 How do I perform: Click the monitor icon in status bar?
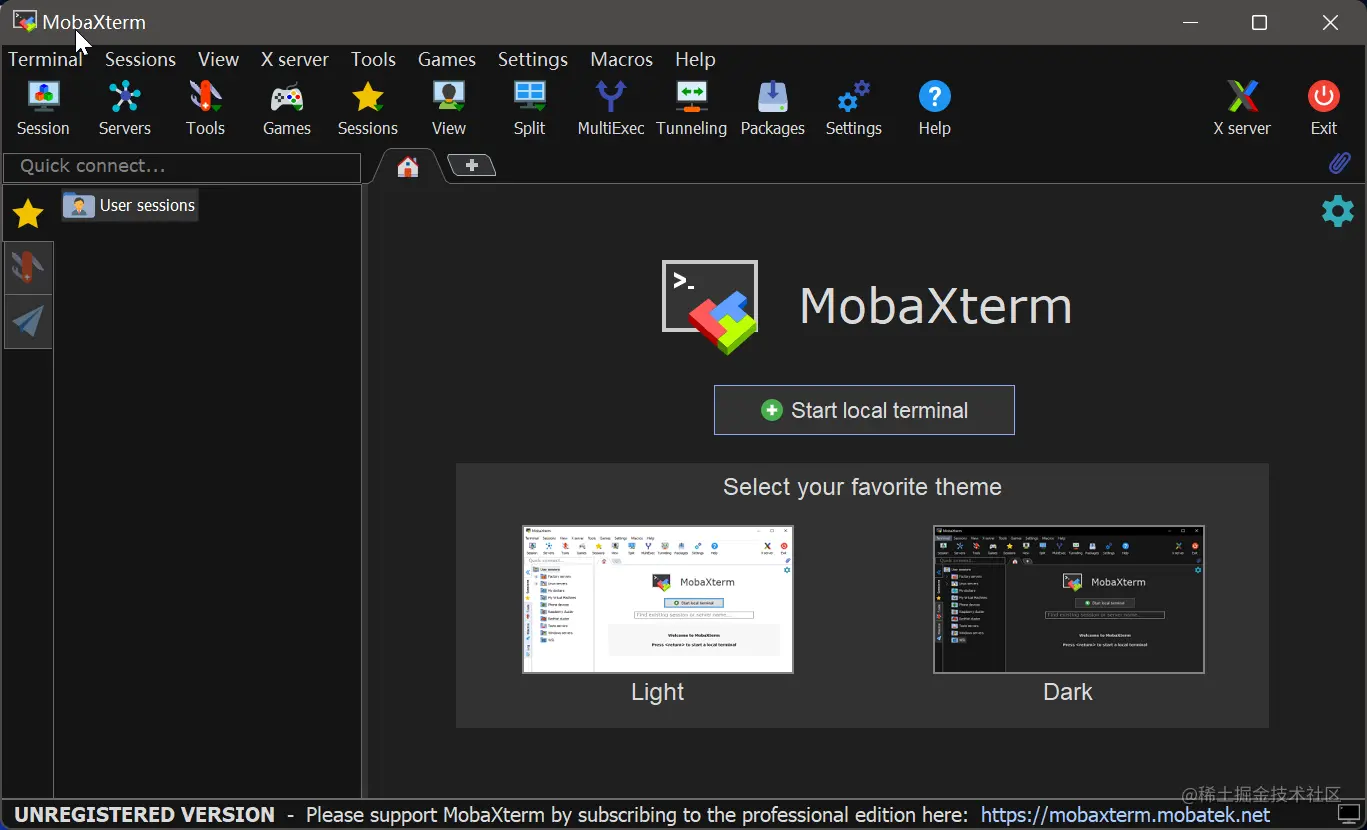pyautogui.click(x=1349, y=814)
